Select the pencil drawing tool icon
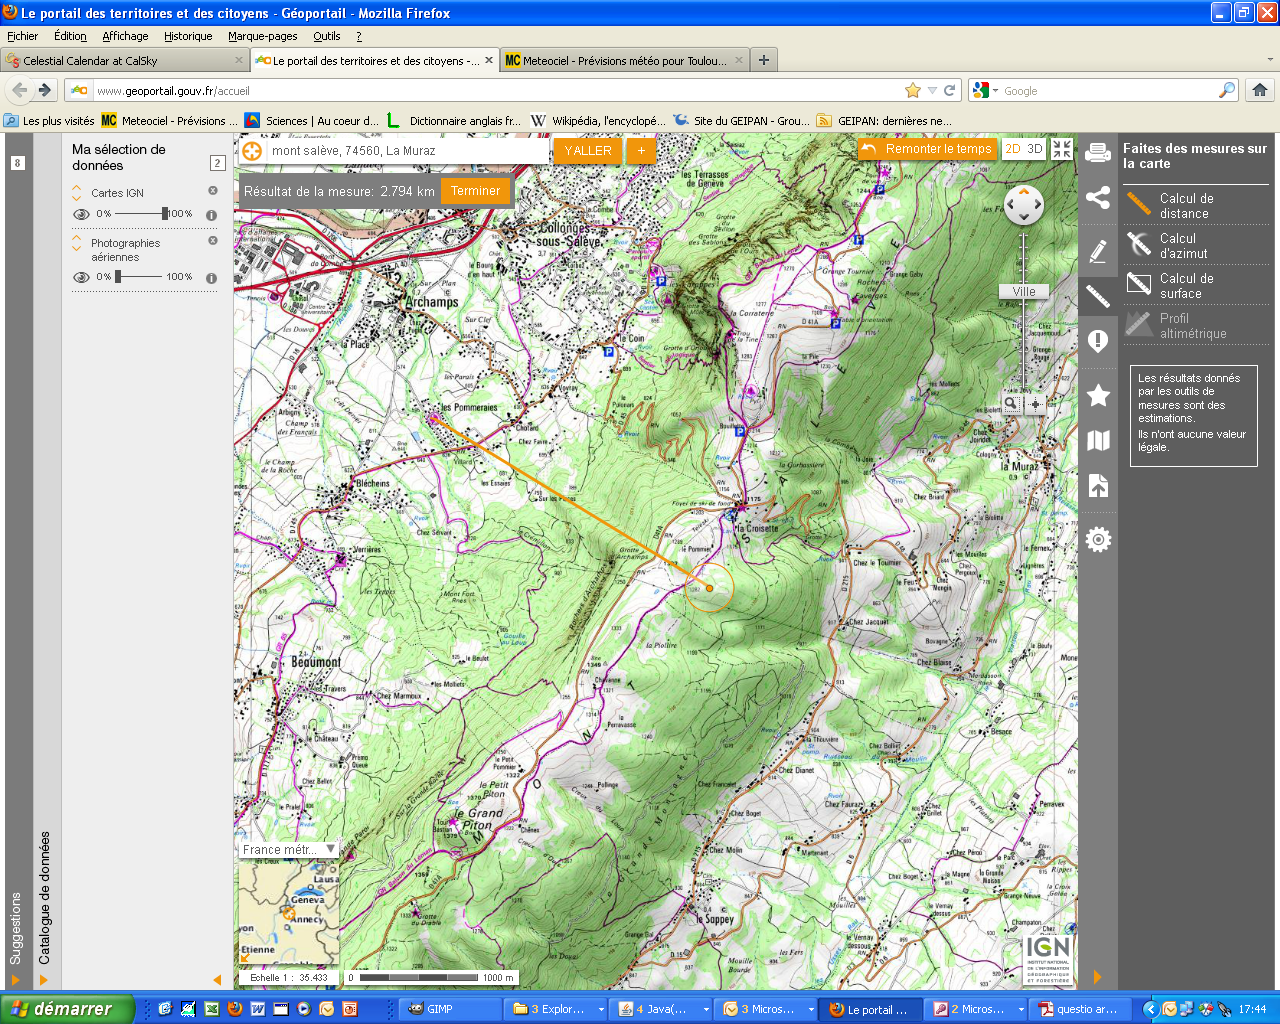This screenshot has height=1024, width=1280. [x=1098, y=251]
